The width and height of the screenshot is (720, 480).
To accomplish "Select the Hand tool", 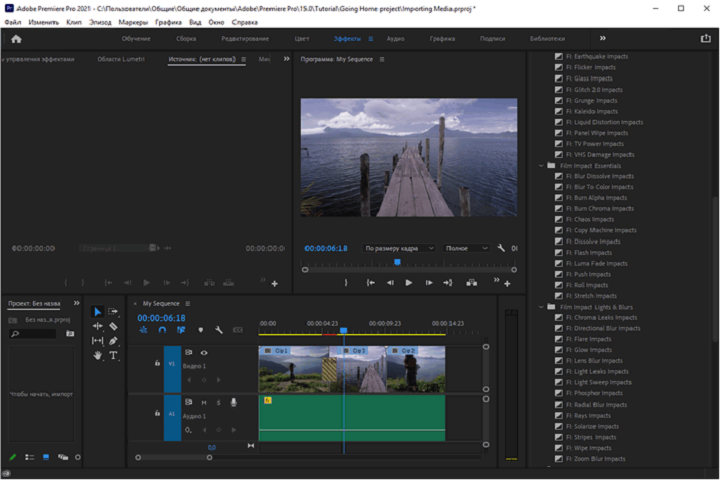I will click(x=98, y=355).
